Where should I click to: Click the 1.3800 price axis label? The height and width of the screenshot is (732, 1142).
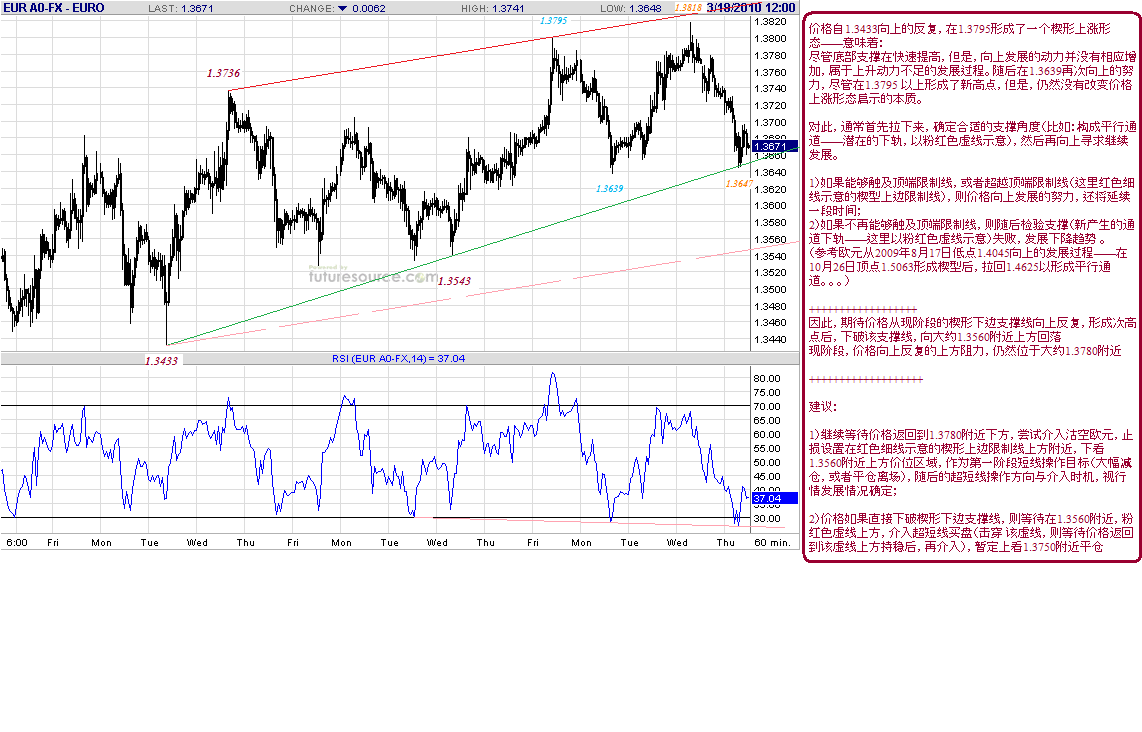click(771, 39)
